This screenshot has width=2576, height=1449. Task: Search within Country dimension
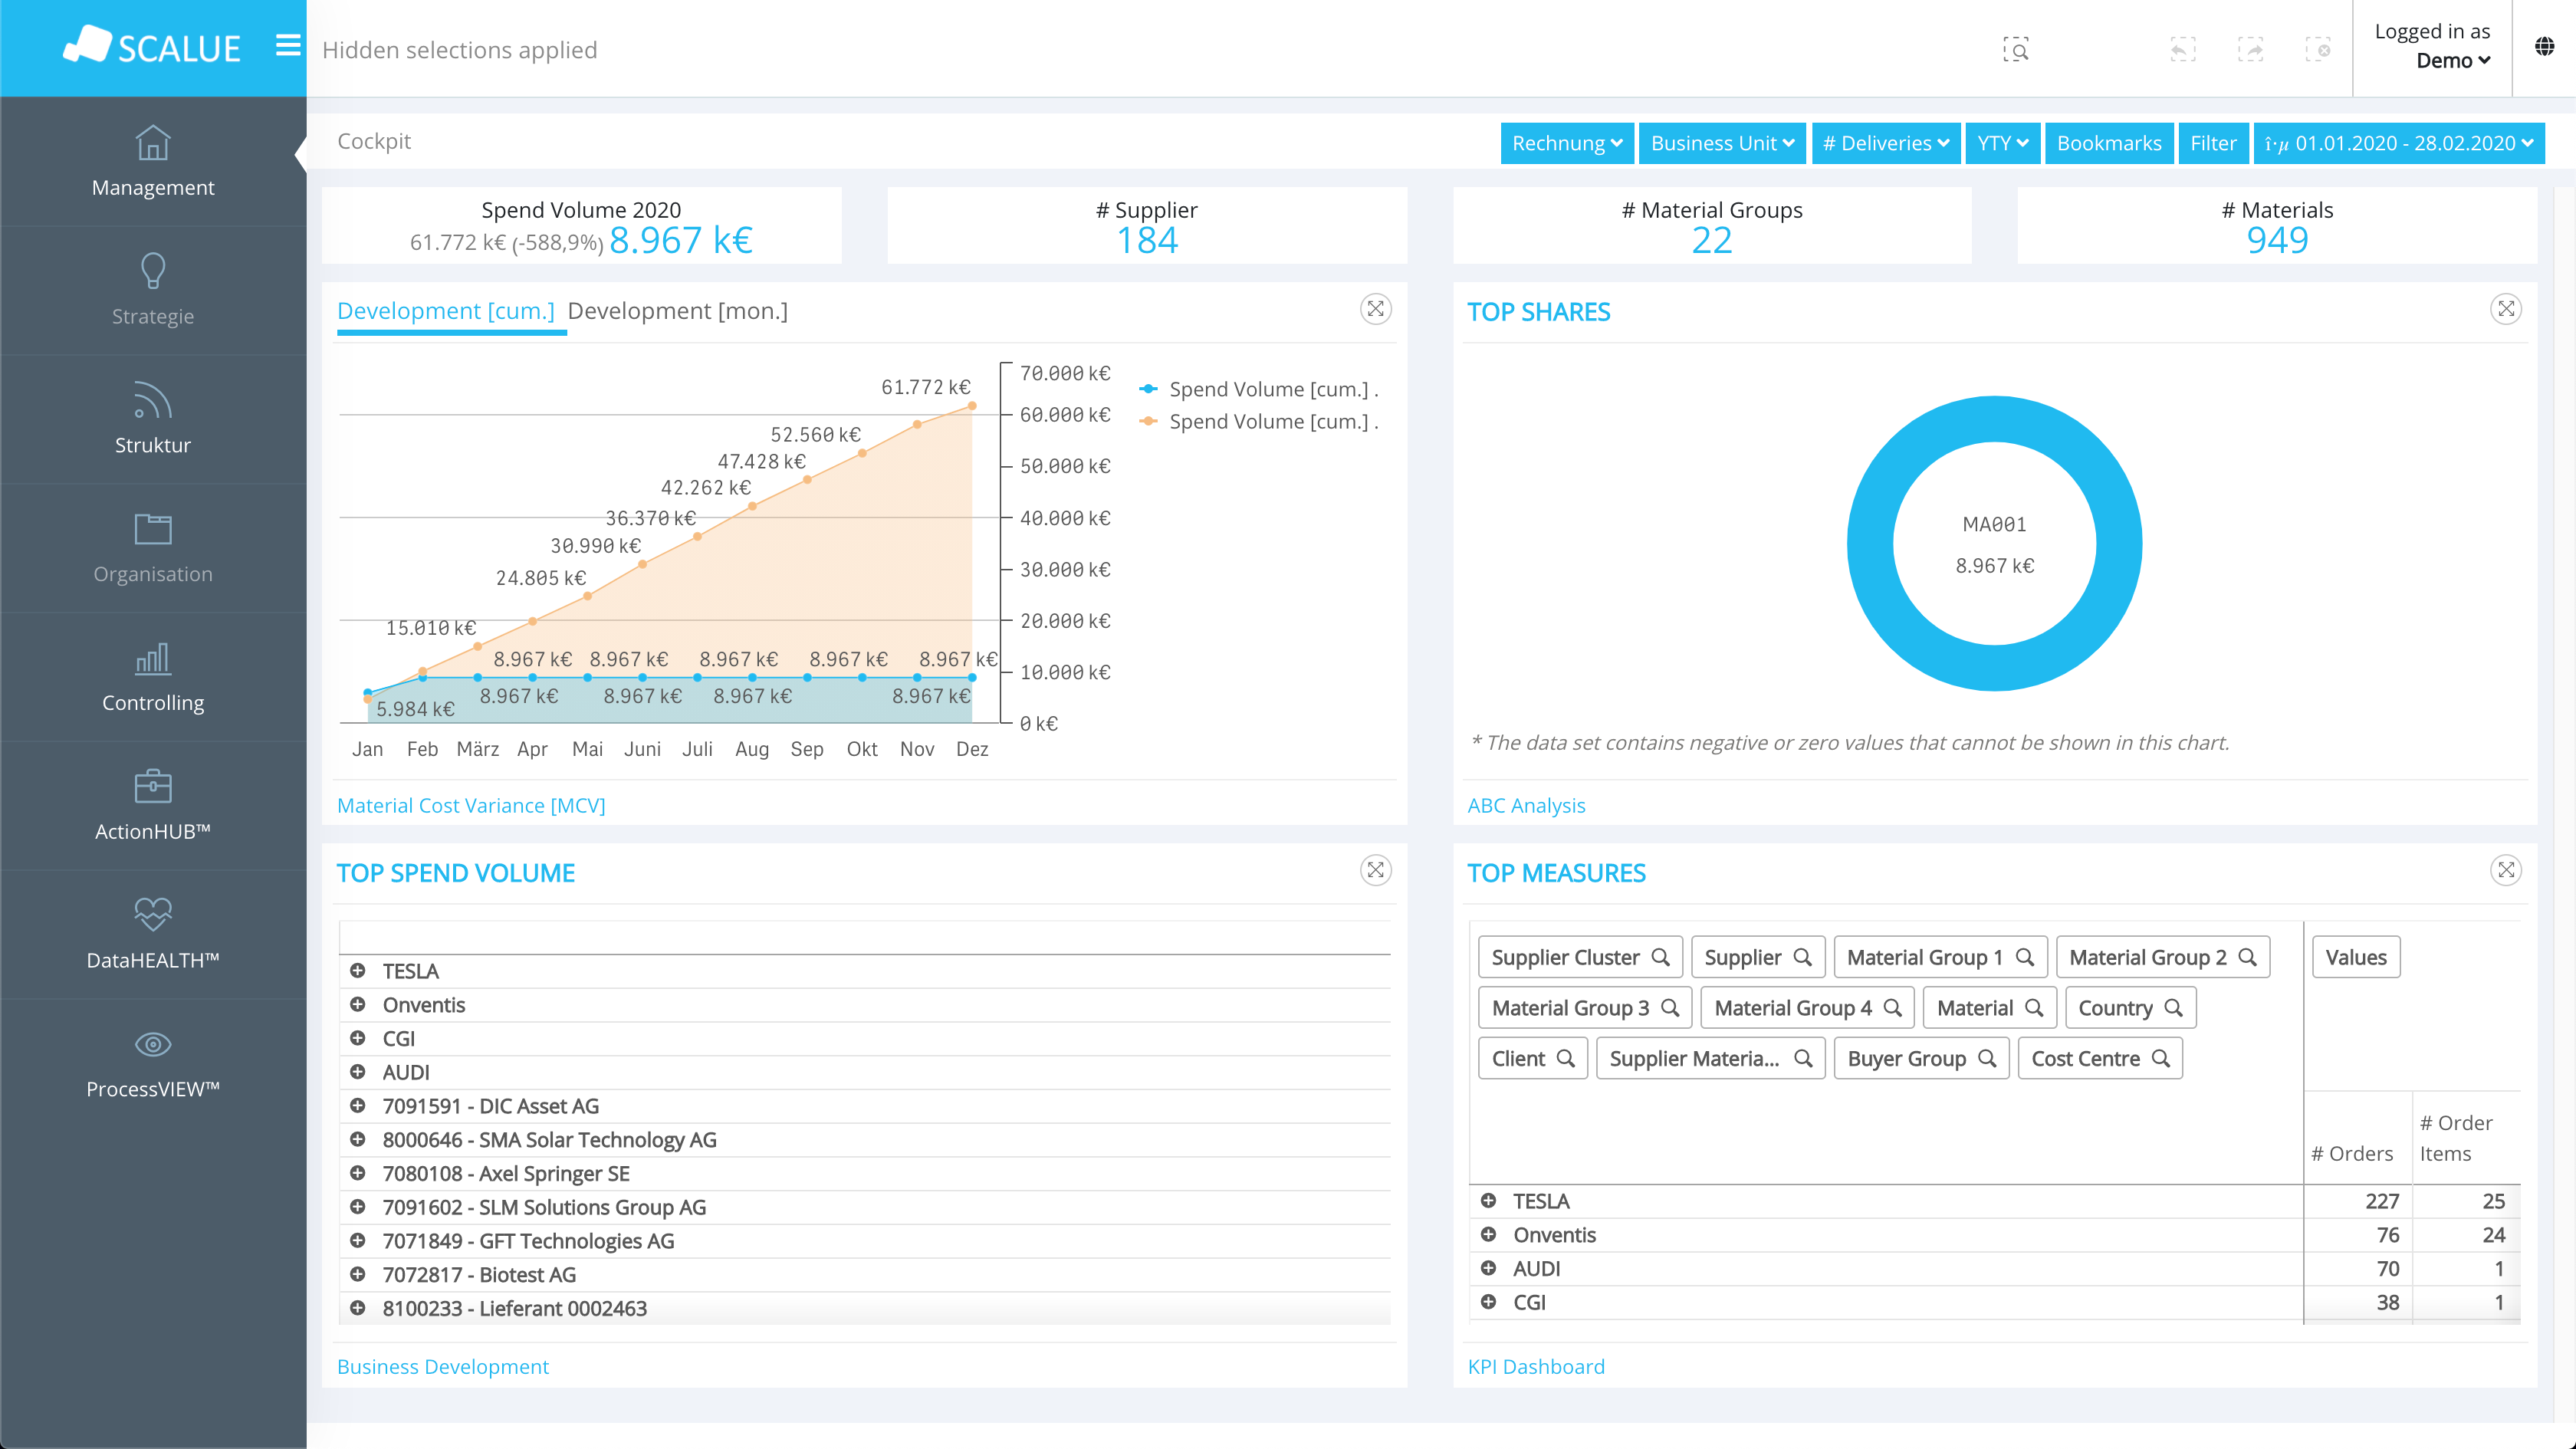[x=2174, y=1008]
